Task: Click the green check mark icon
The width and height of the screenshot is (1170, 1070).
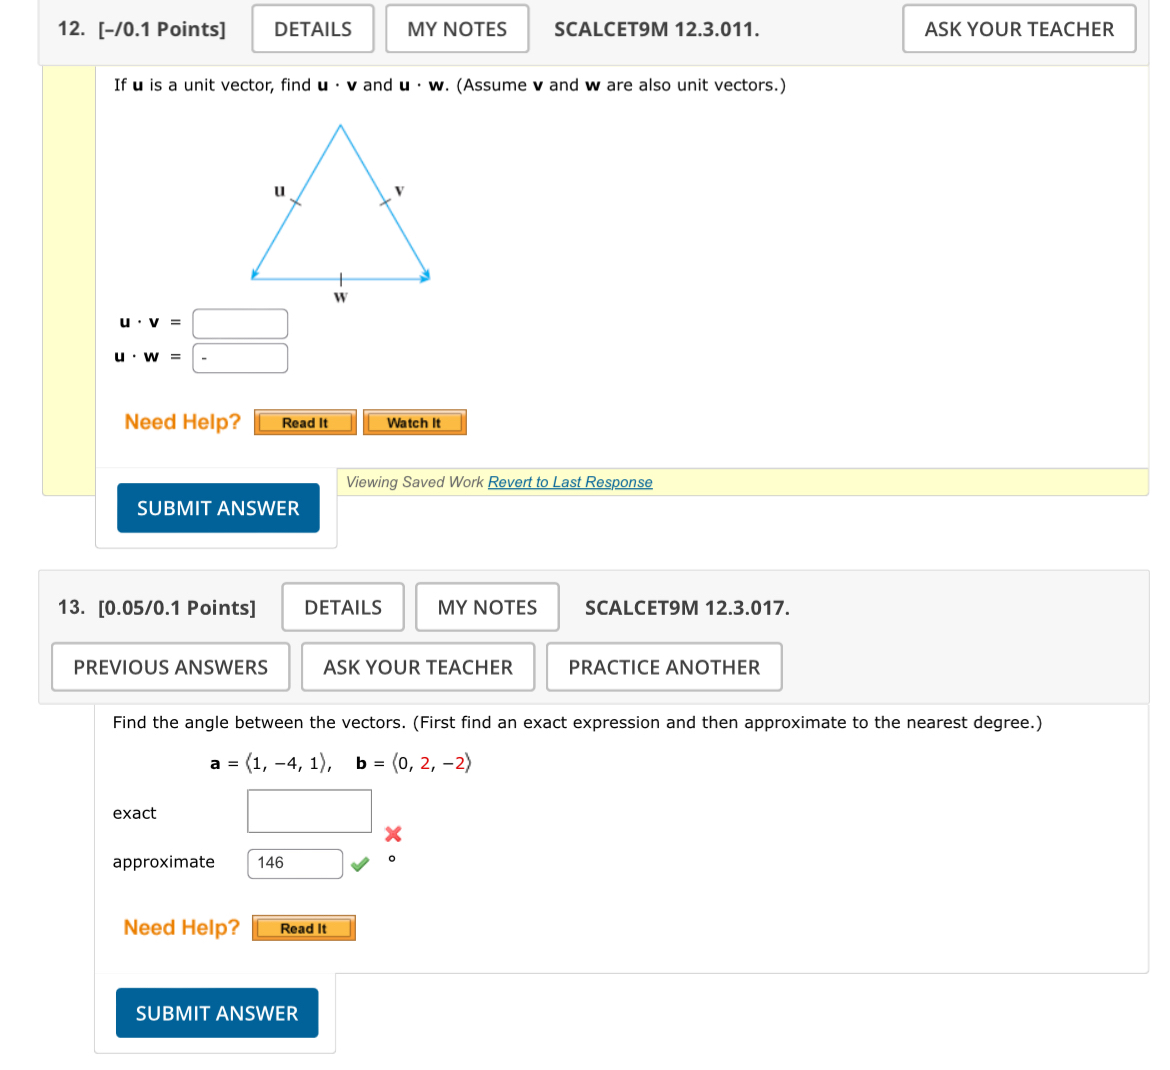Action: (360, 864)
